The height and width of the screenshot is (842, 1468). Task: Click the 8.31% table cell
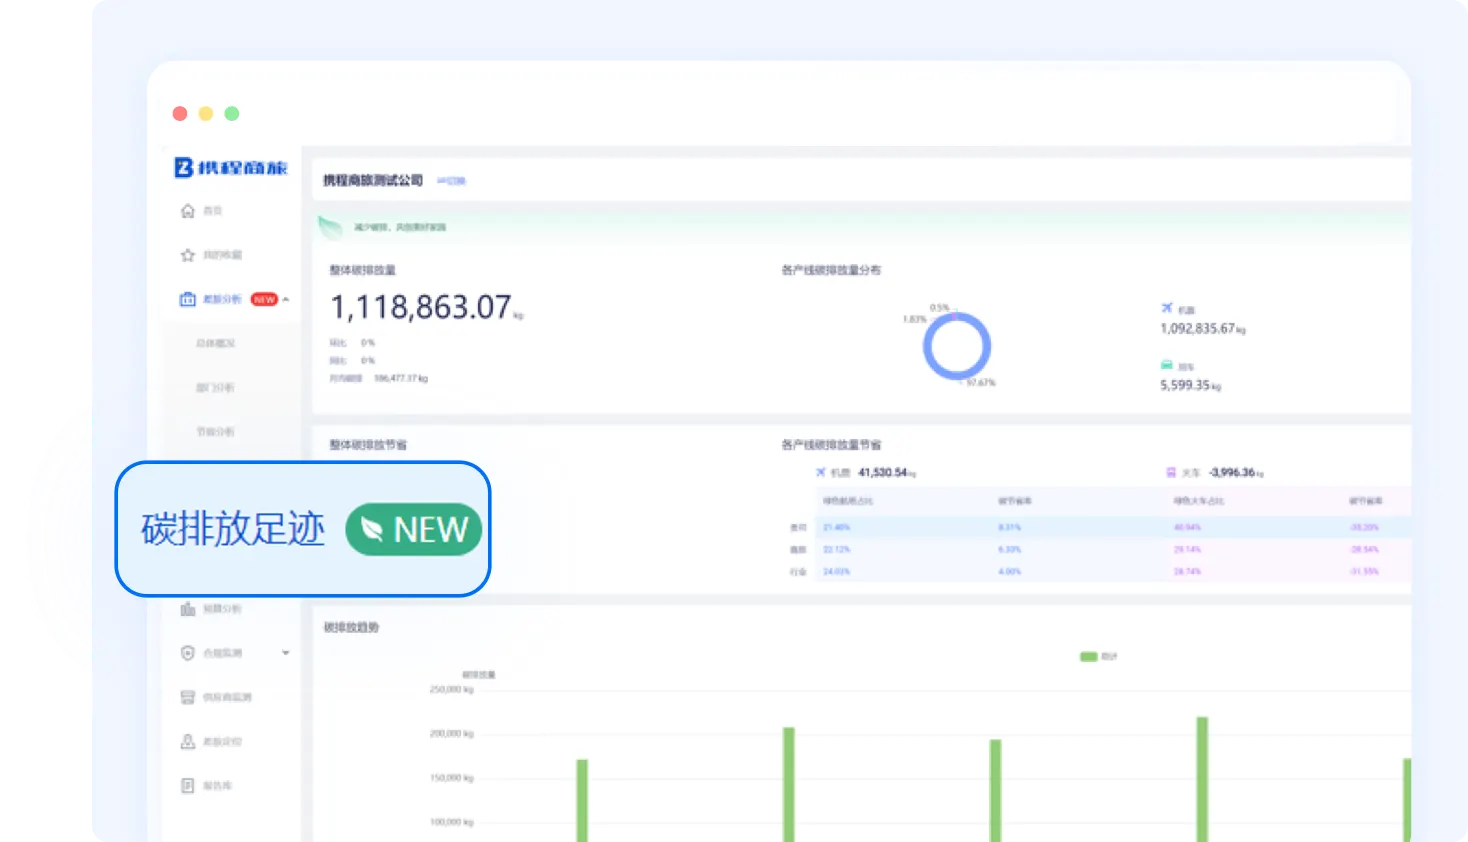1009,527
